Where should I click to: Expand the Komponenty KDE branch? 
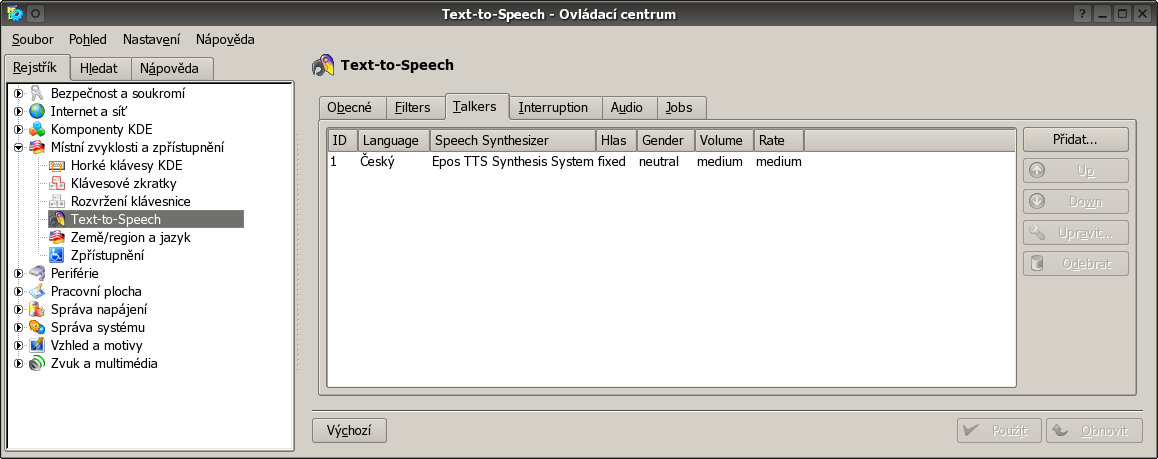pyautogui.click(x=18, y=129)
